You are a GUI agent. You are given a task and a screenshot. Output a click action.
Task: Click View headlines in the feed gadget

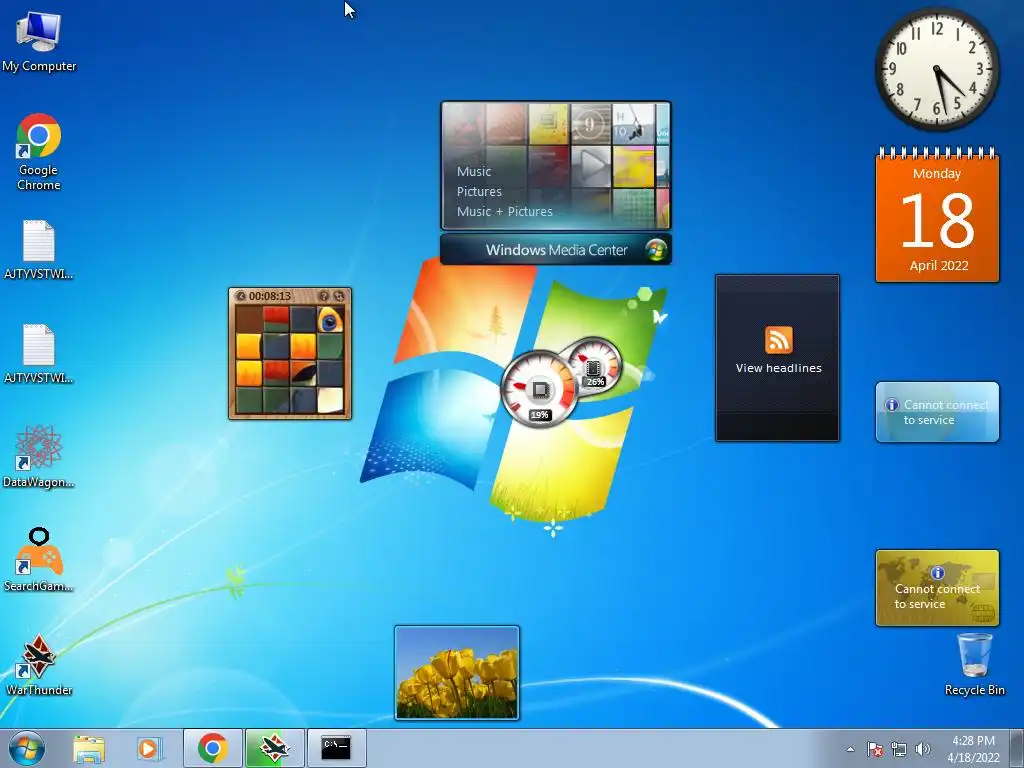click(778, 368)
